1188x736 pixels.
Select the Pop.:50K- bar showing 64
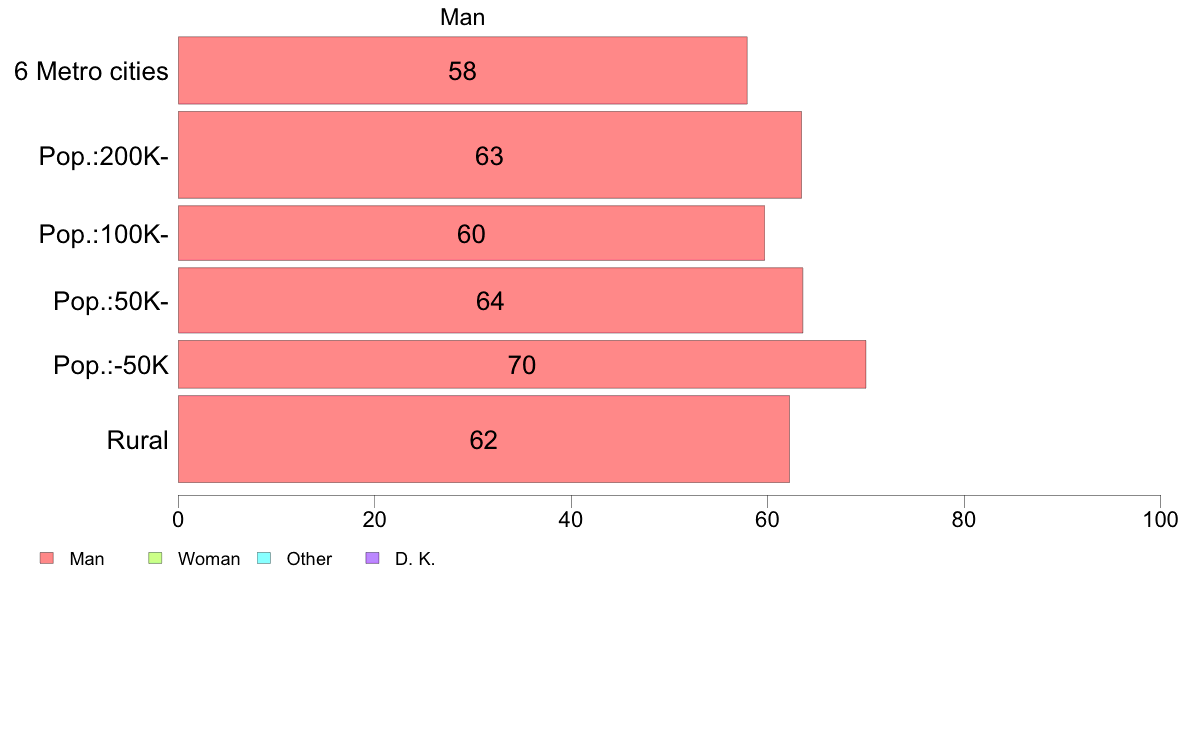490,300
